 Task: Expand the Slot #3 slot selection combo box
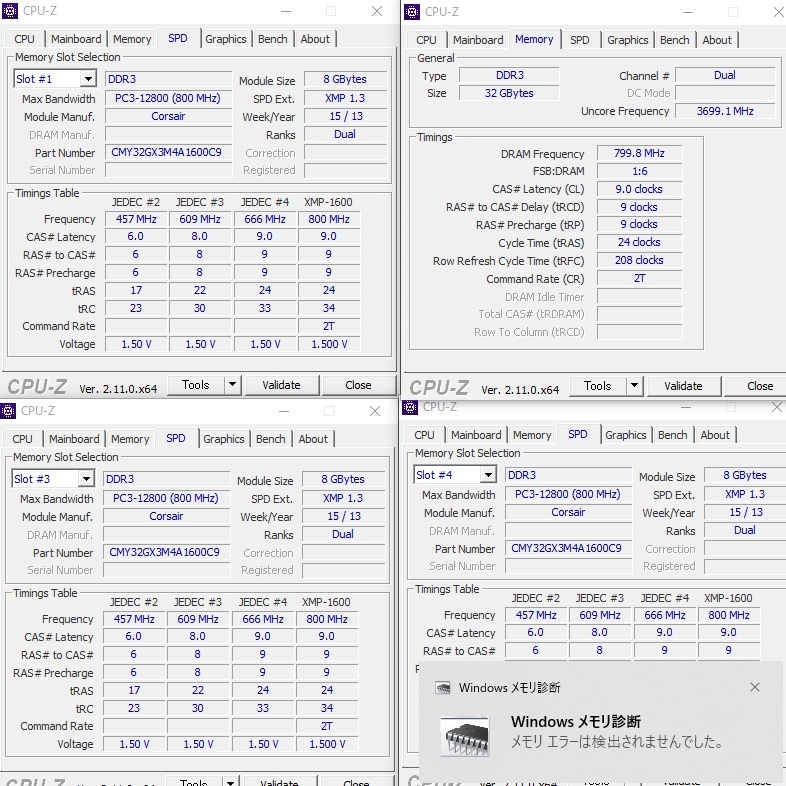click(86, 479)
